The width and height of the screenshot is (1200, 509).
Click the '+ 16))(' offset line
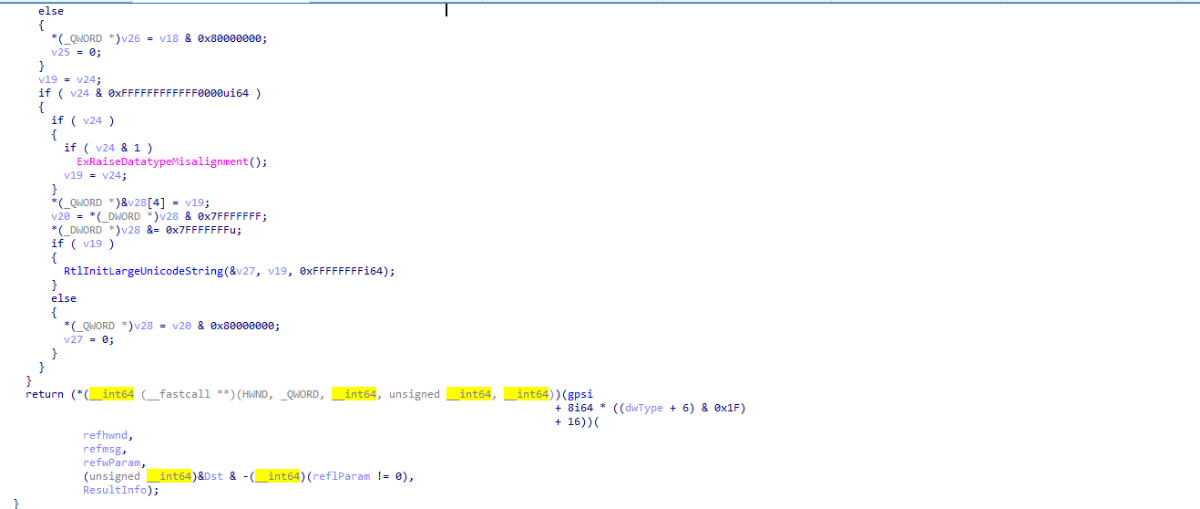pyautogui.click(x=576, y=422)
